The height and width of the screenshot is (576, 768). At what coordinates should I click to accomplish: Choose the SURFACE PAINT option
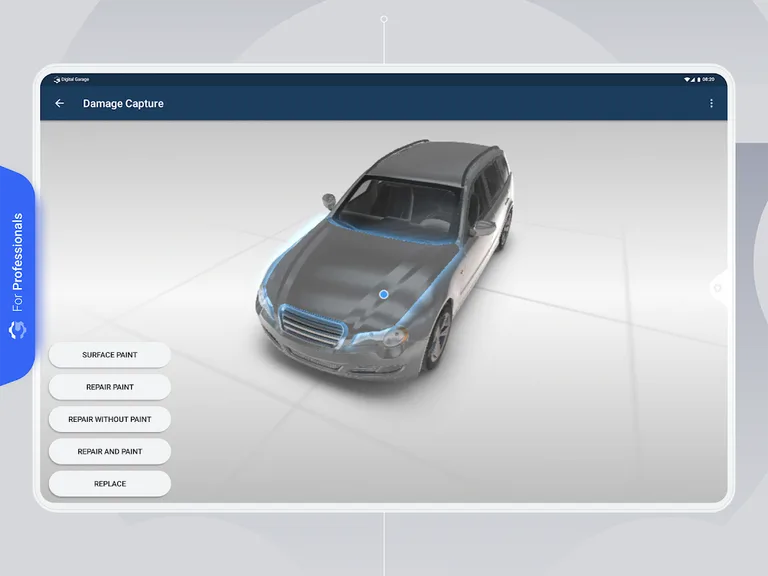(x=110, y=355)
